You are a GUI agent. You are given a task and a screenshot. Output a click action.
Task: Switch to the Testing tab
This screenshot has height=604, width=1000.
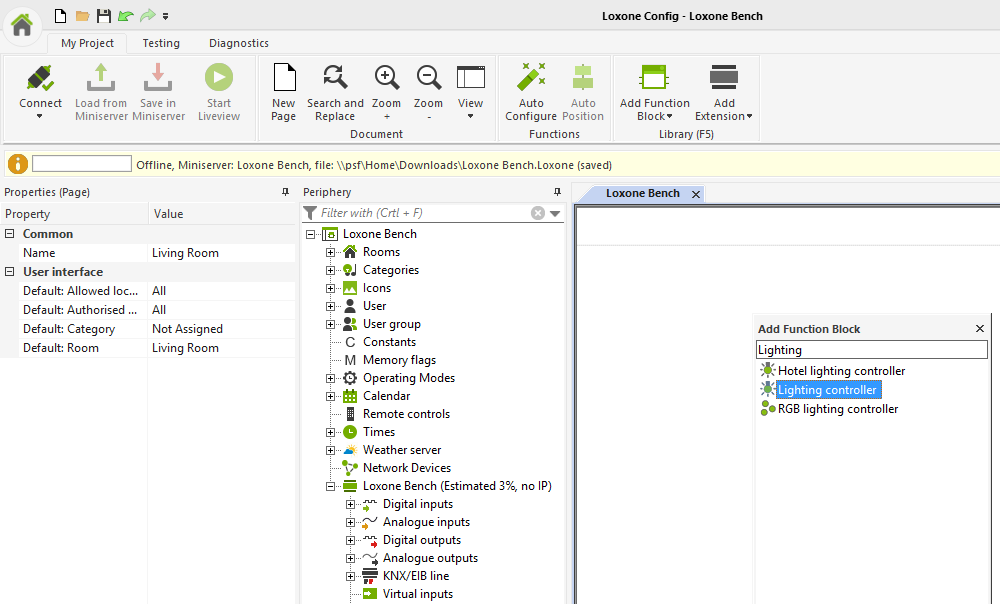161,43
